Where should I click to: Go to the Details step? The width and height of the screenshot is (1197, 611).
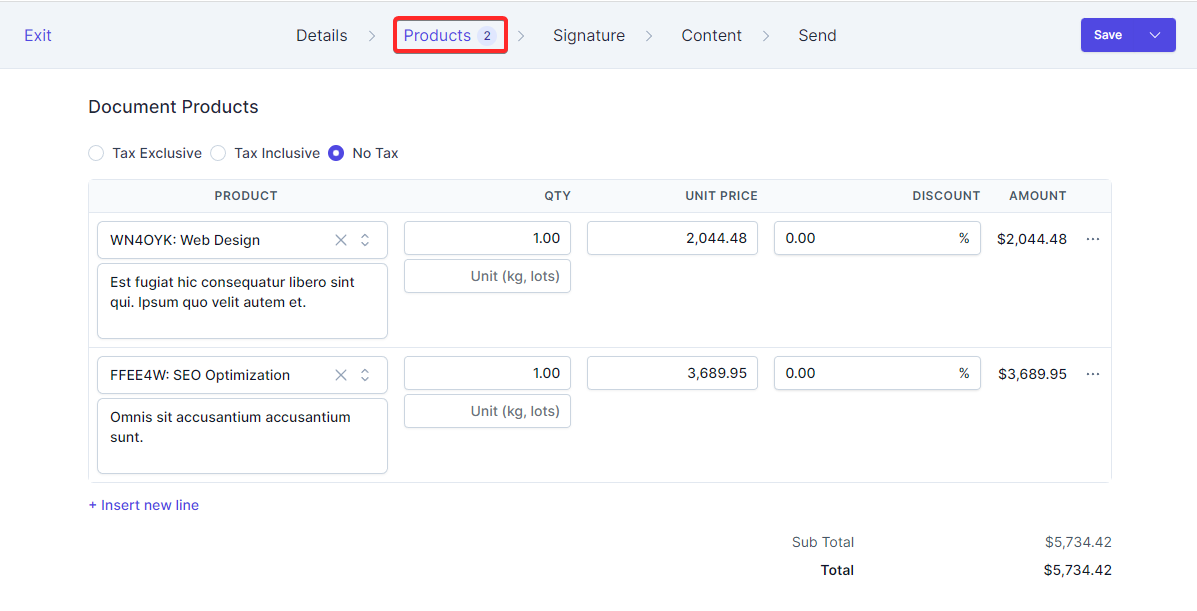tap(321, 35)
